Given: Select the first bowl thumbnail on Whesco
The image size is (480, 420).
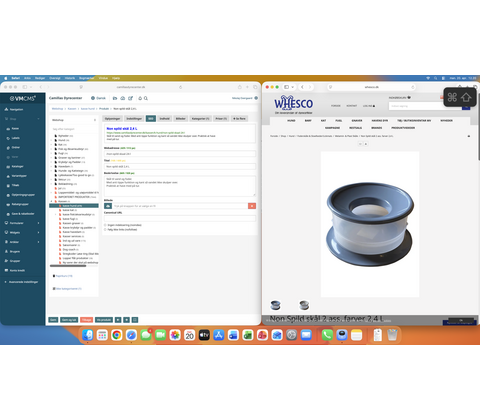Looking at the screenshot, I should coord(275,305).
